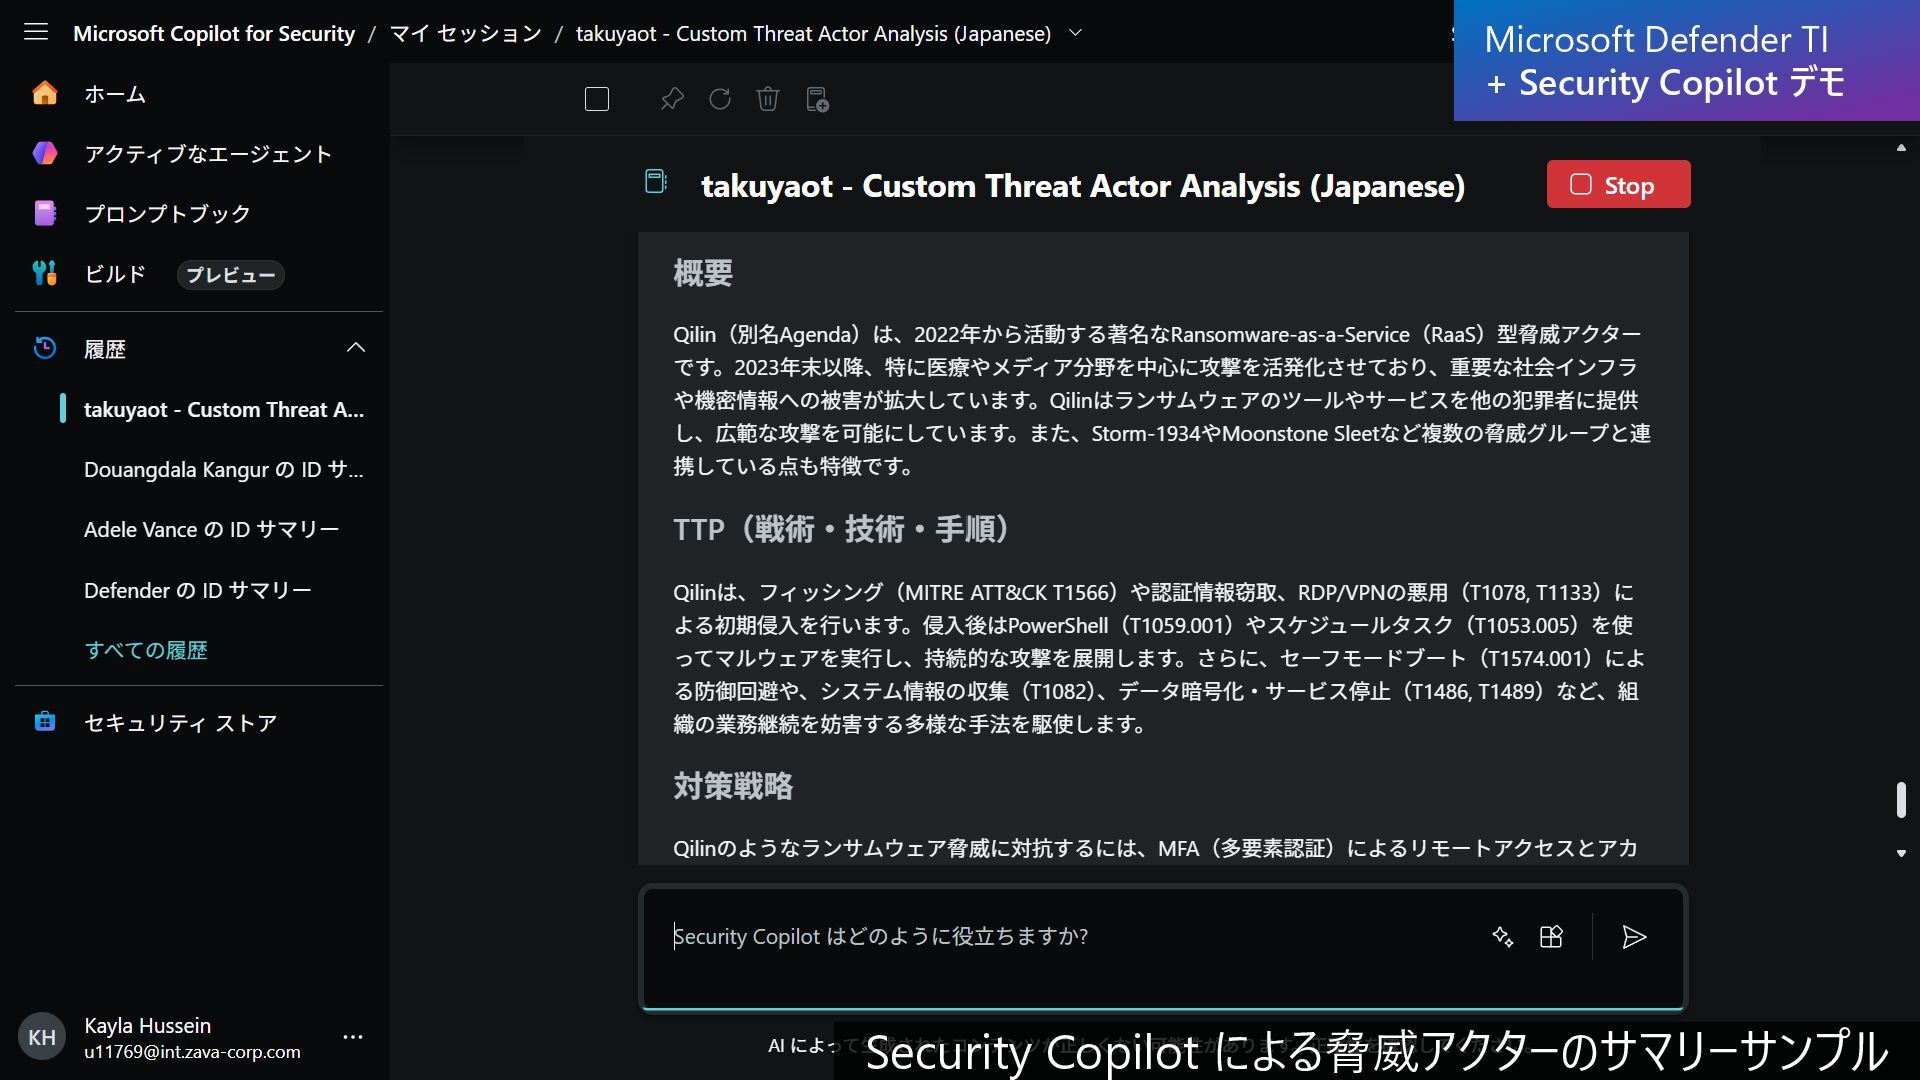Click the Security Copilot prompt input field

(x=1060, y=937)
